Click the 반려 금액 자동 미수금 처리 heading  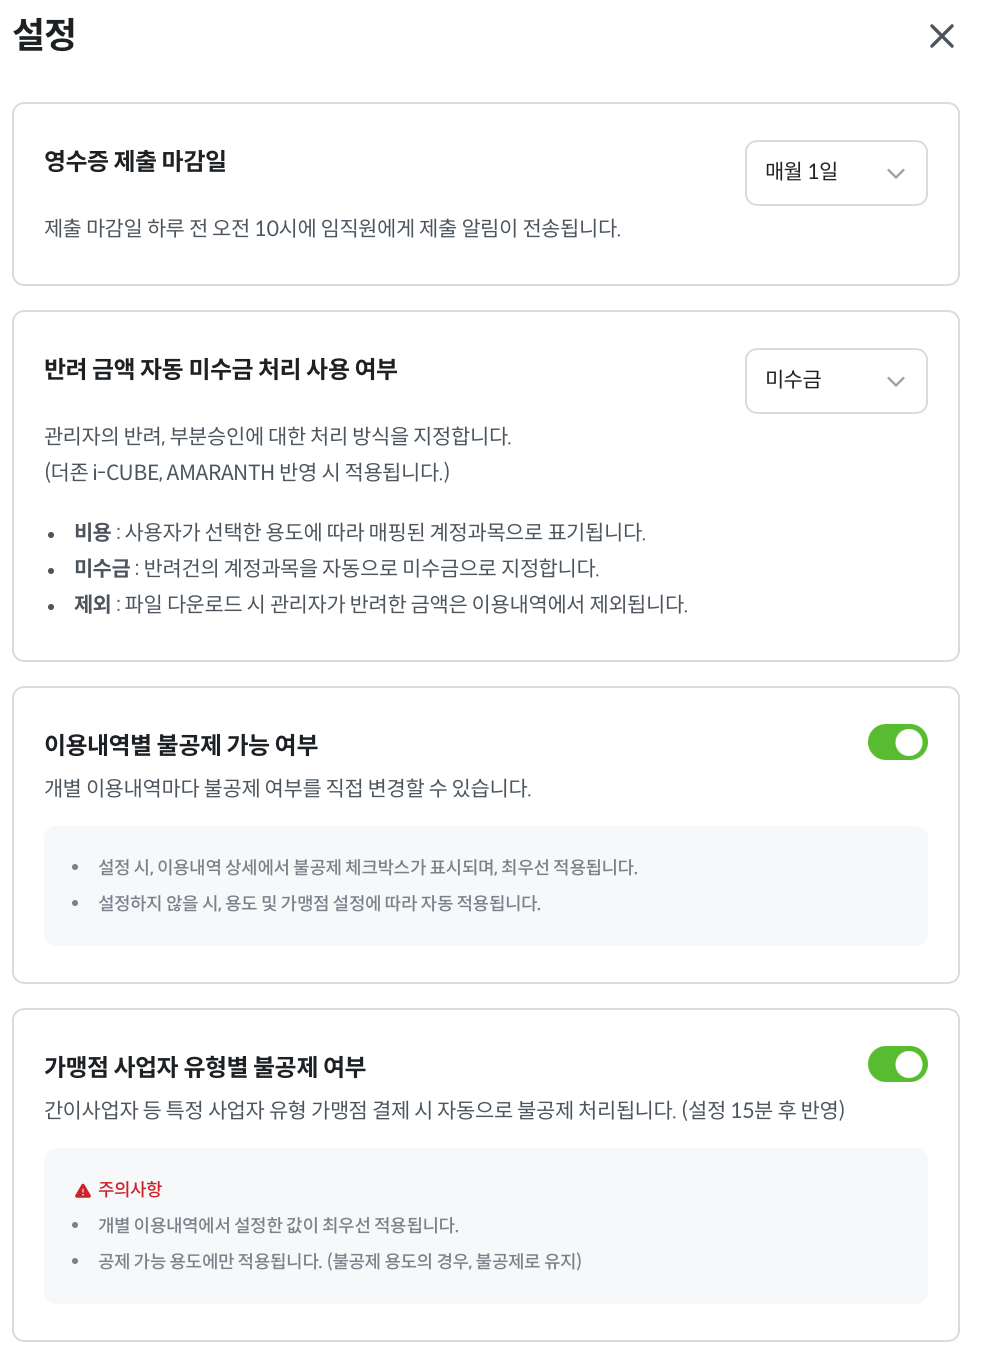click(220, 369)
